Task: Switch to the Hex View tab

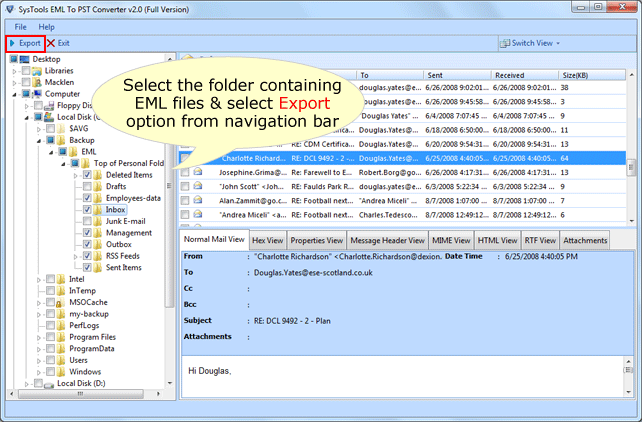Action: 268,241
